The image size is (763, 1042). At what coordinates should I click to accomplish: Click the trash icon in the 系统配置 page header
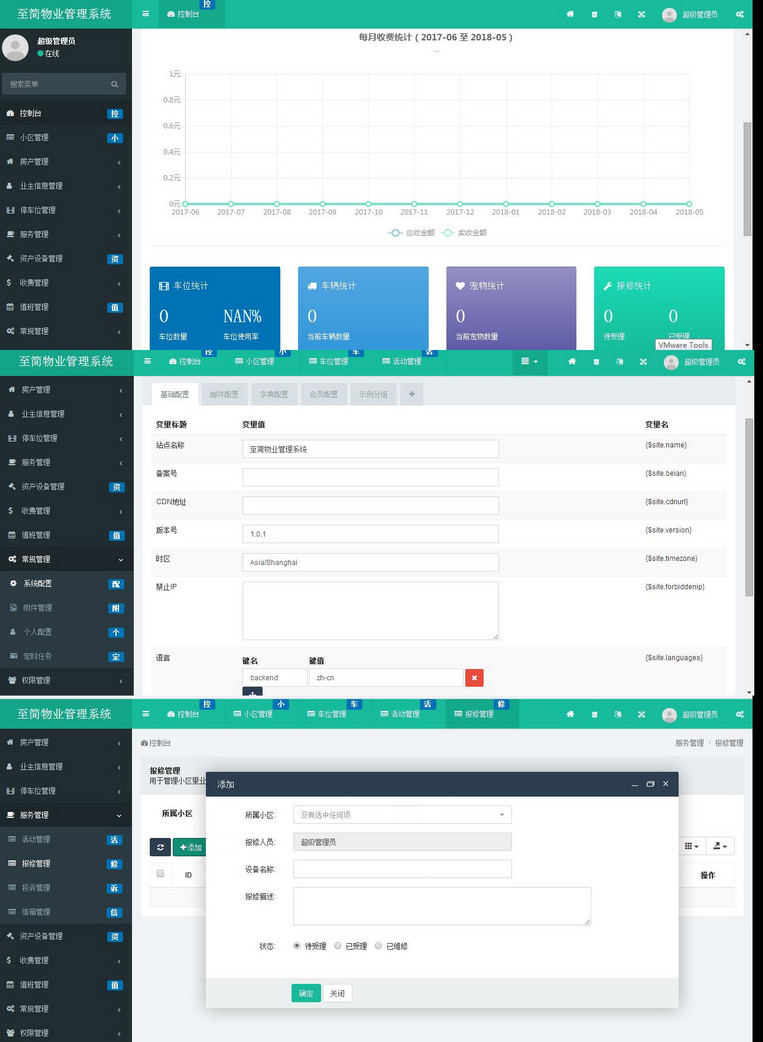point(596,362)
